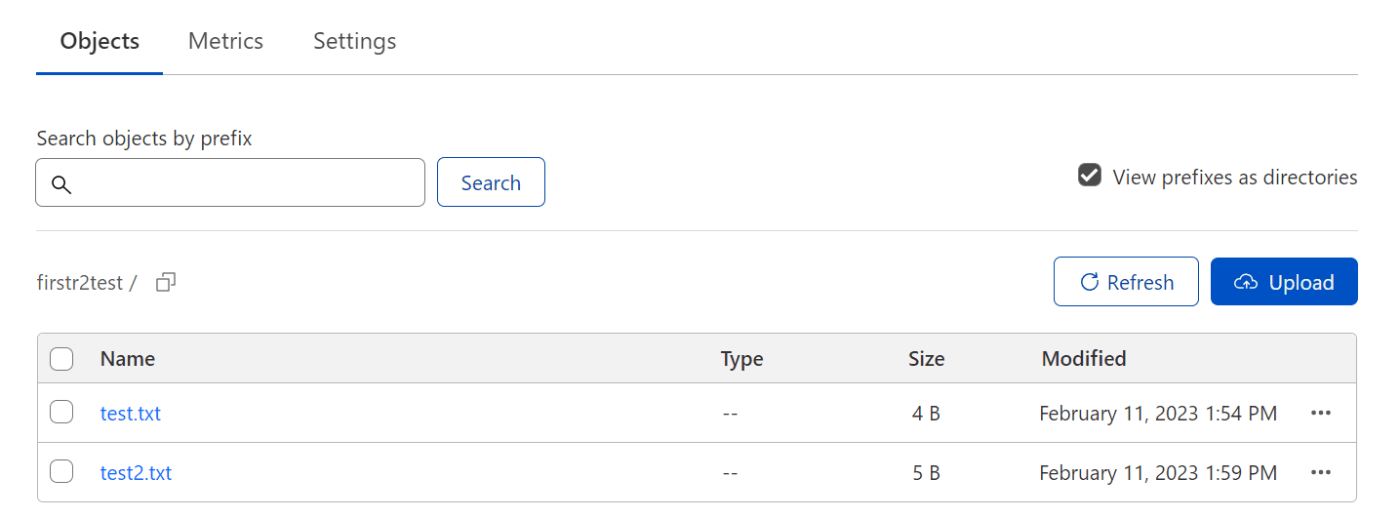Click the Name column header
Image resolution: width=1400 pixels, height=518 pixels.
coord(127,359)
